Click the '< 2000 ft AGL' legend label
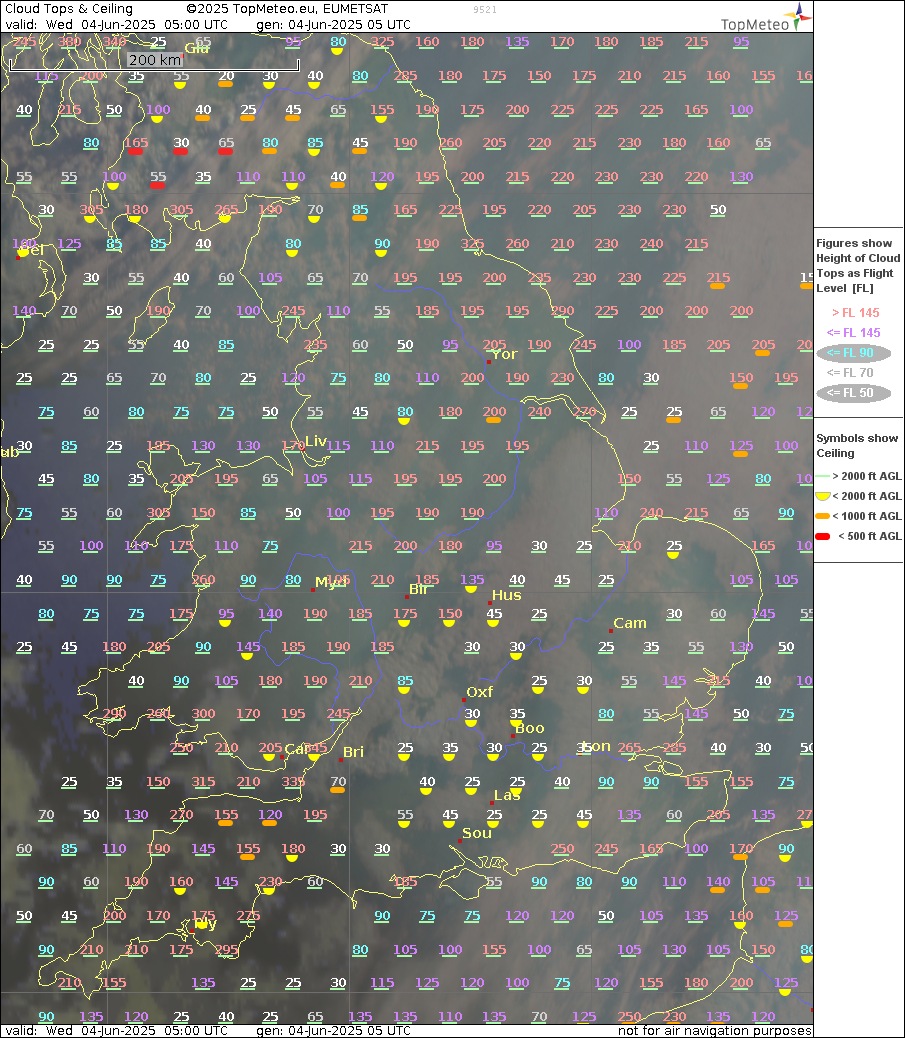905x1038 pixels. tap(867, 496)
